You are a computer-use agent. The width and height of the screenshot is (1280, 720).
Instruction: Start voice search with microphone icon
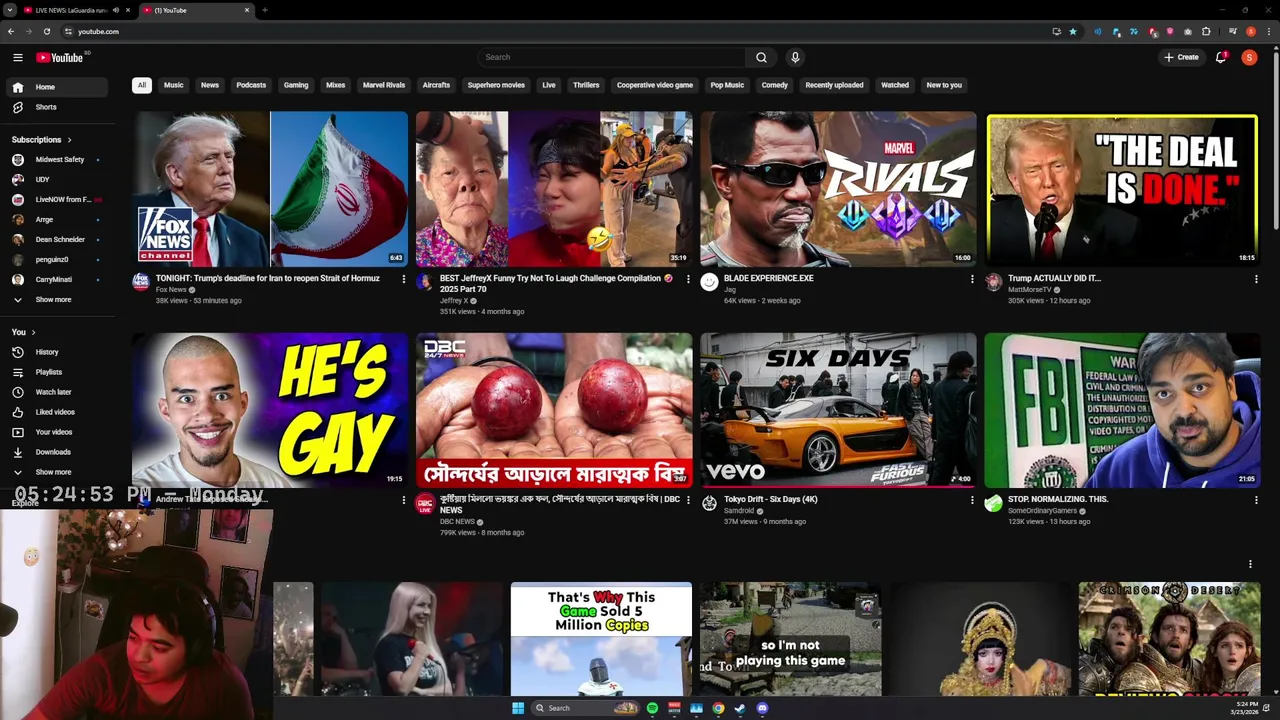pyautogui.click(x=795, y=57)
